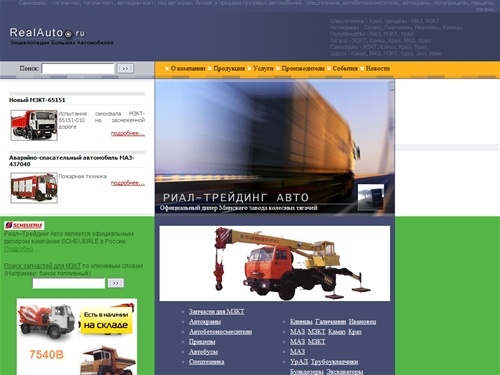This screenshot has height=375, width=500.
Task: Open the Бульдозеры link
Action: [x=307, y=371]
